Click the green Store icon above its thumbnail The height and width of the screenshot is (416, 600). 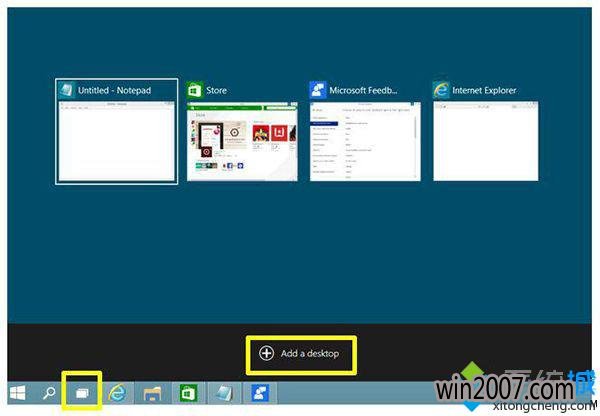(195, 90)
